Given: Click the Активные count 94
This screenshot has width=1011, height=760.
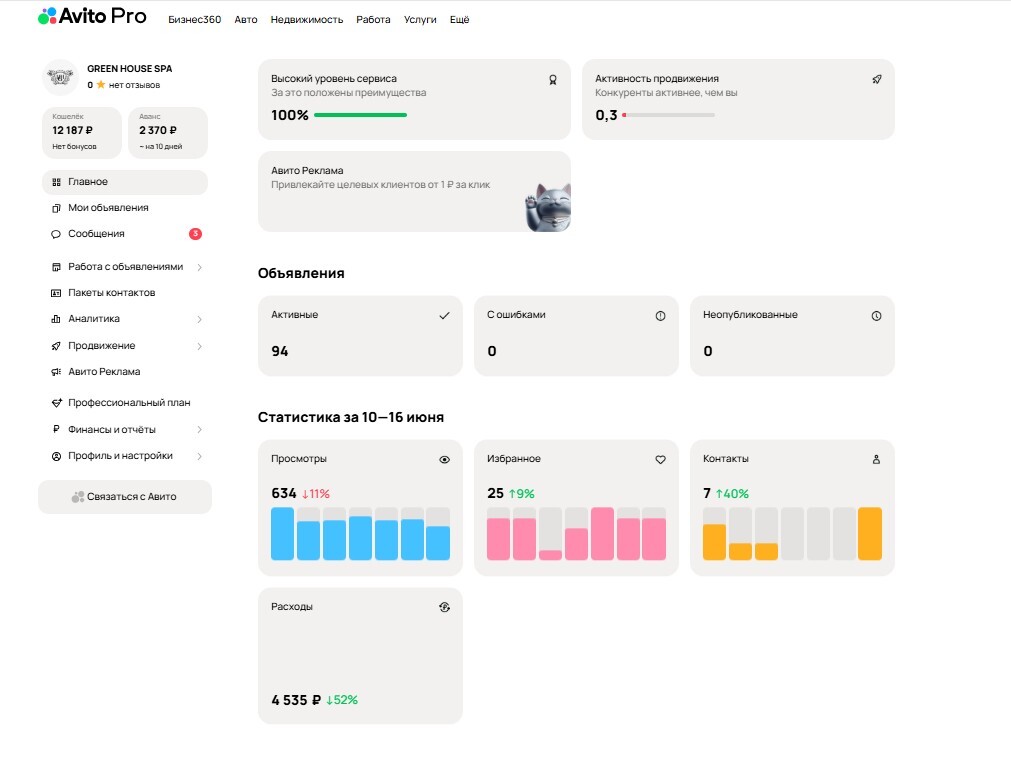Looking at the screenshot, I should pyautogui.click(x=280, y=351).
